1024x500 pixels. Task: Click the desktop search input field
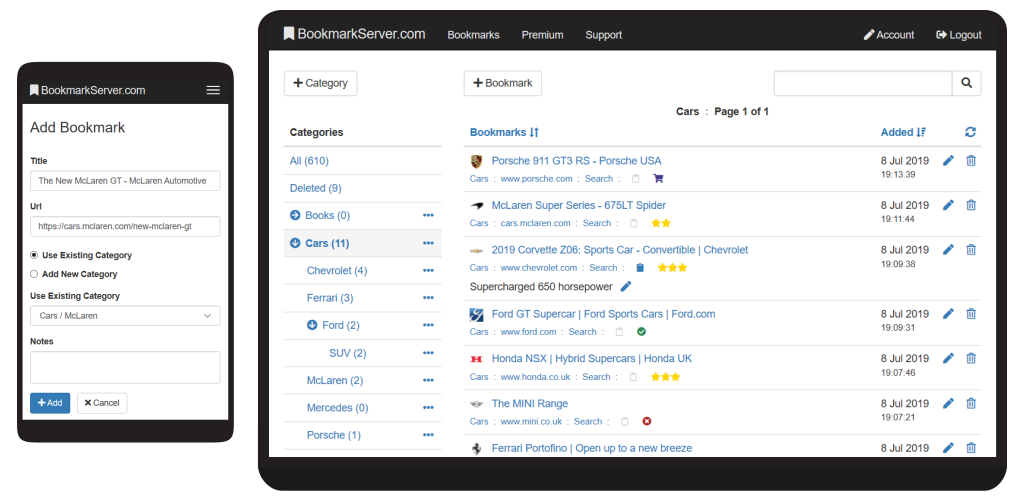click(863, 84)
